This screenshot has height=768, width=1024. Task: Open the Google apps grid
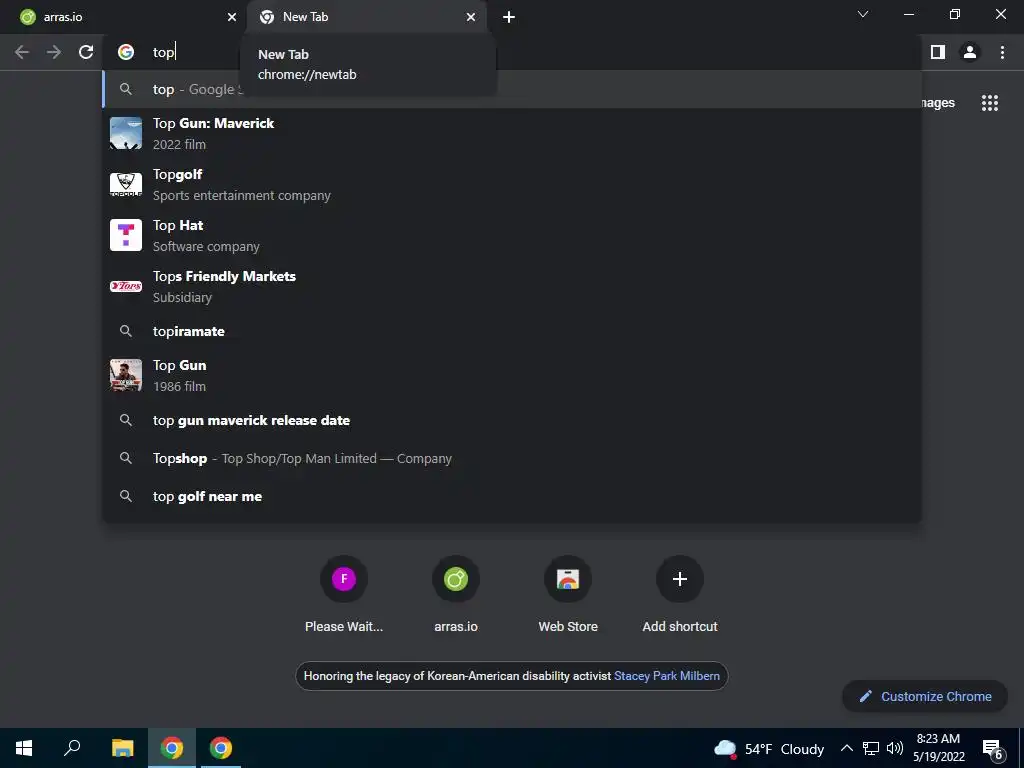pos(990,103)
